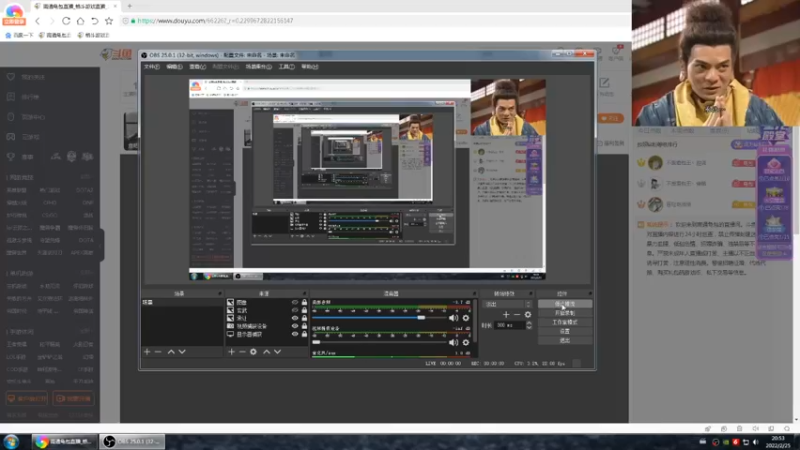This screenshot has width=800, height=450.
Task: Increase the transition duration with the up arrow
Action: tap(529, 323)
